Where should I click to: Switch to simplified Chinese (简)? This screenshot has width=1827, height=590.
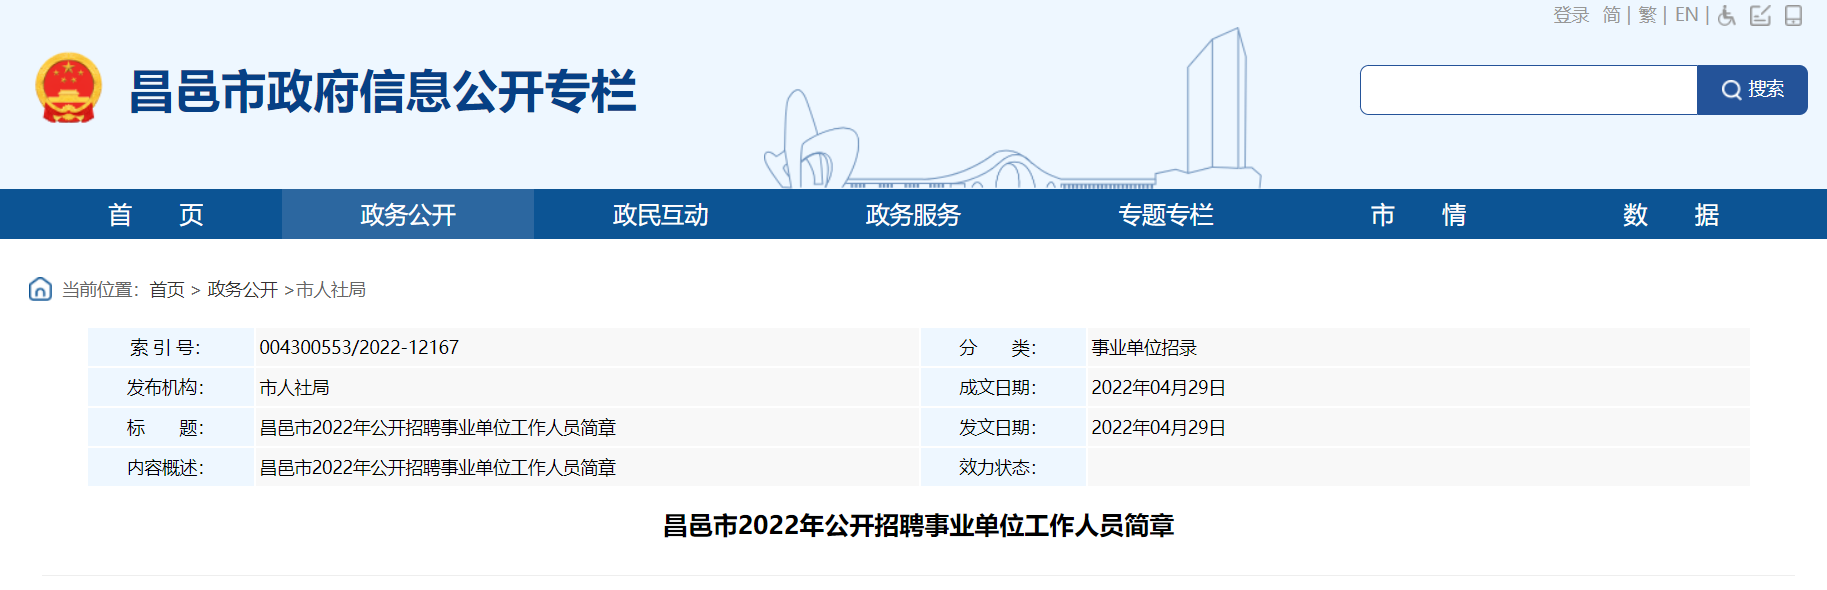[x=1611, y=15]
